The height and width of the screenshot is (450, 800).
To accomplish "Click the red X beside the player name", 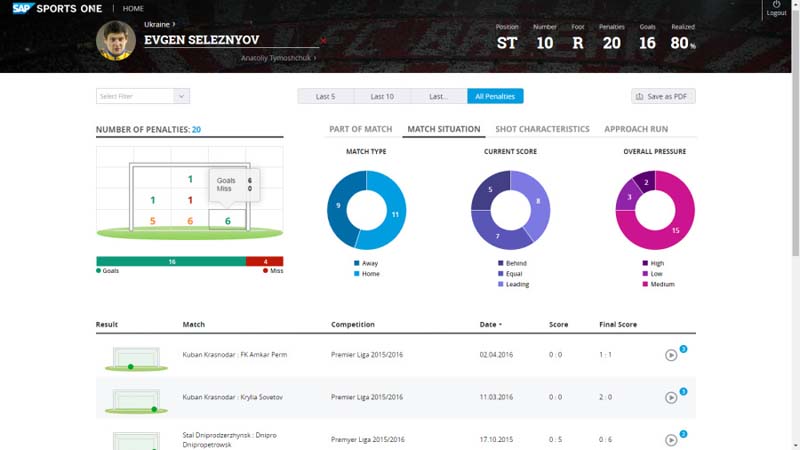I will (323, 41).
